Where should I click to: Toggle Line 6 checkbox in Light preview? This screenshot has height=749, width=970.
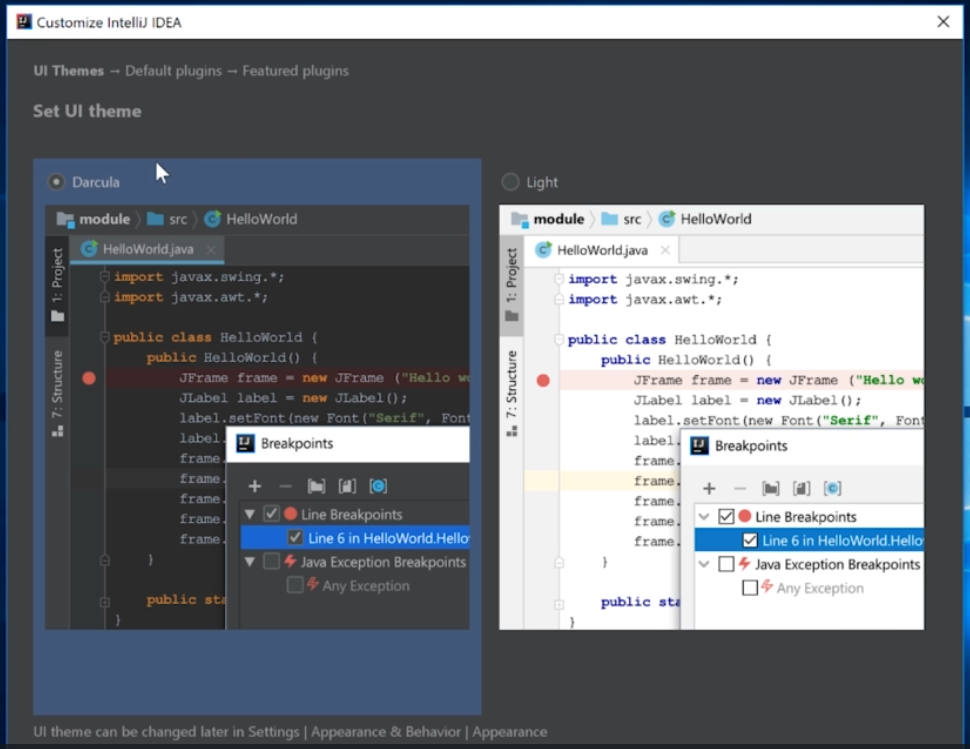coord(750,540)
